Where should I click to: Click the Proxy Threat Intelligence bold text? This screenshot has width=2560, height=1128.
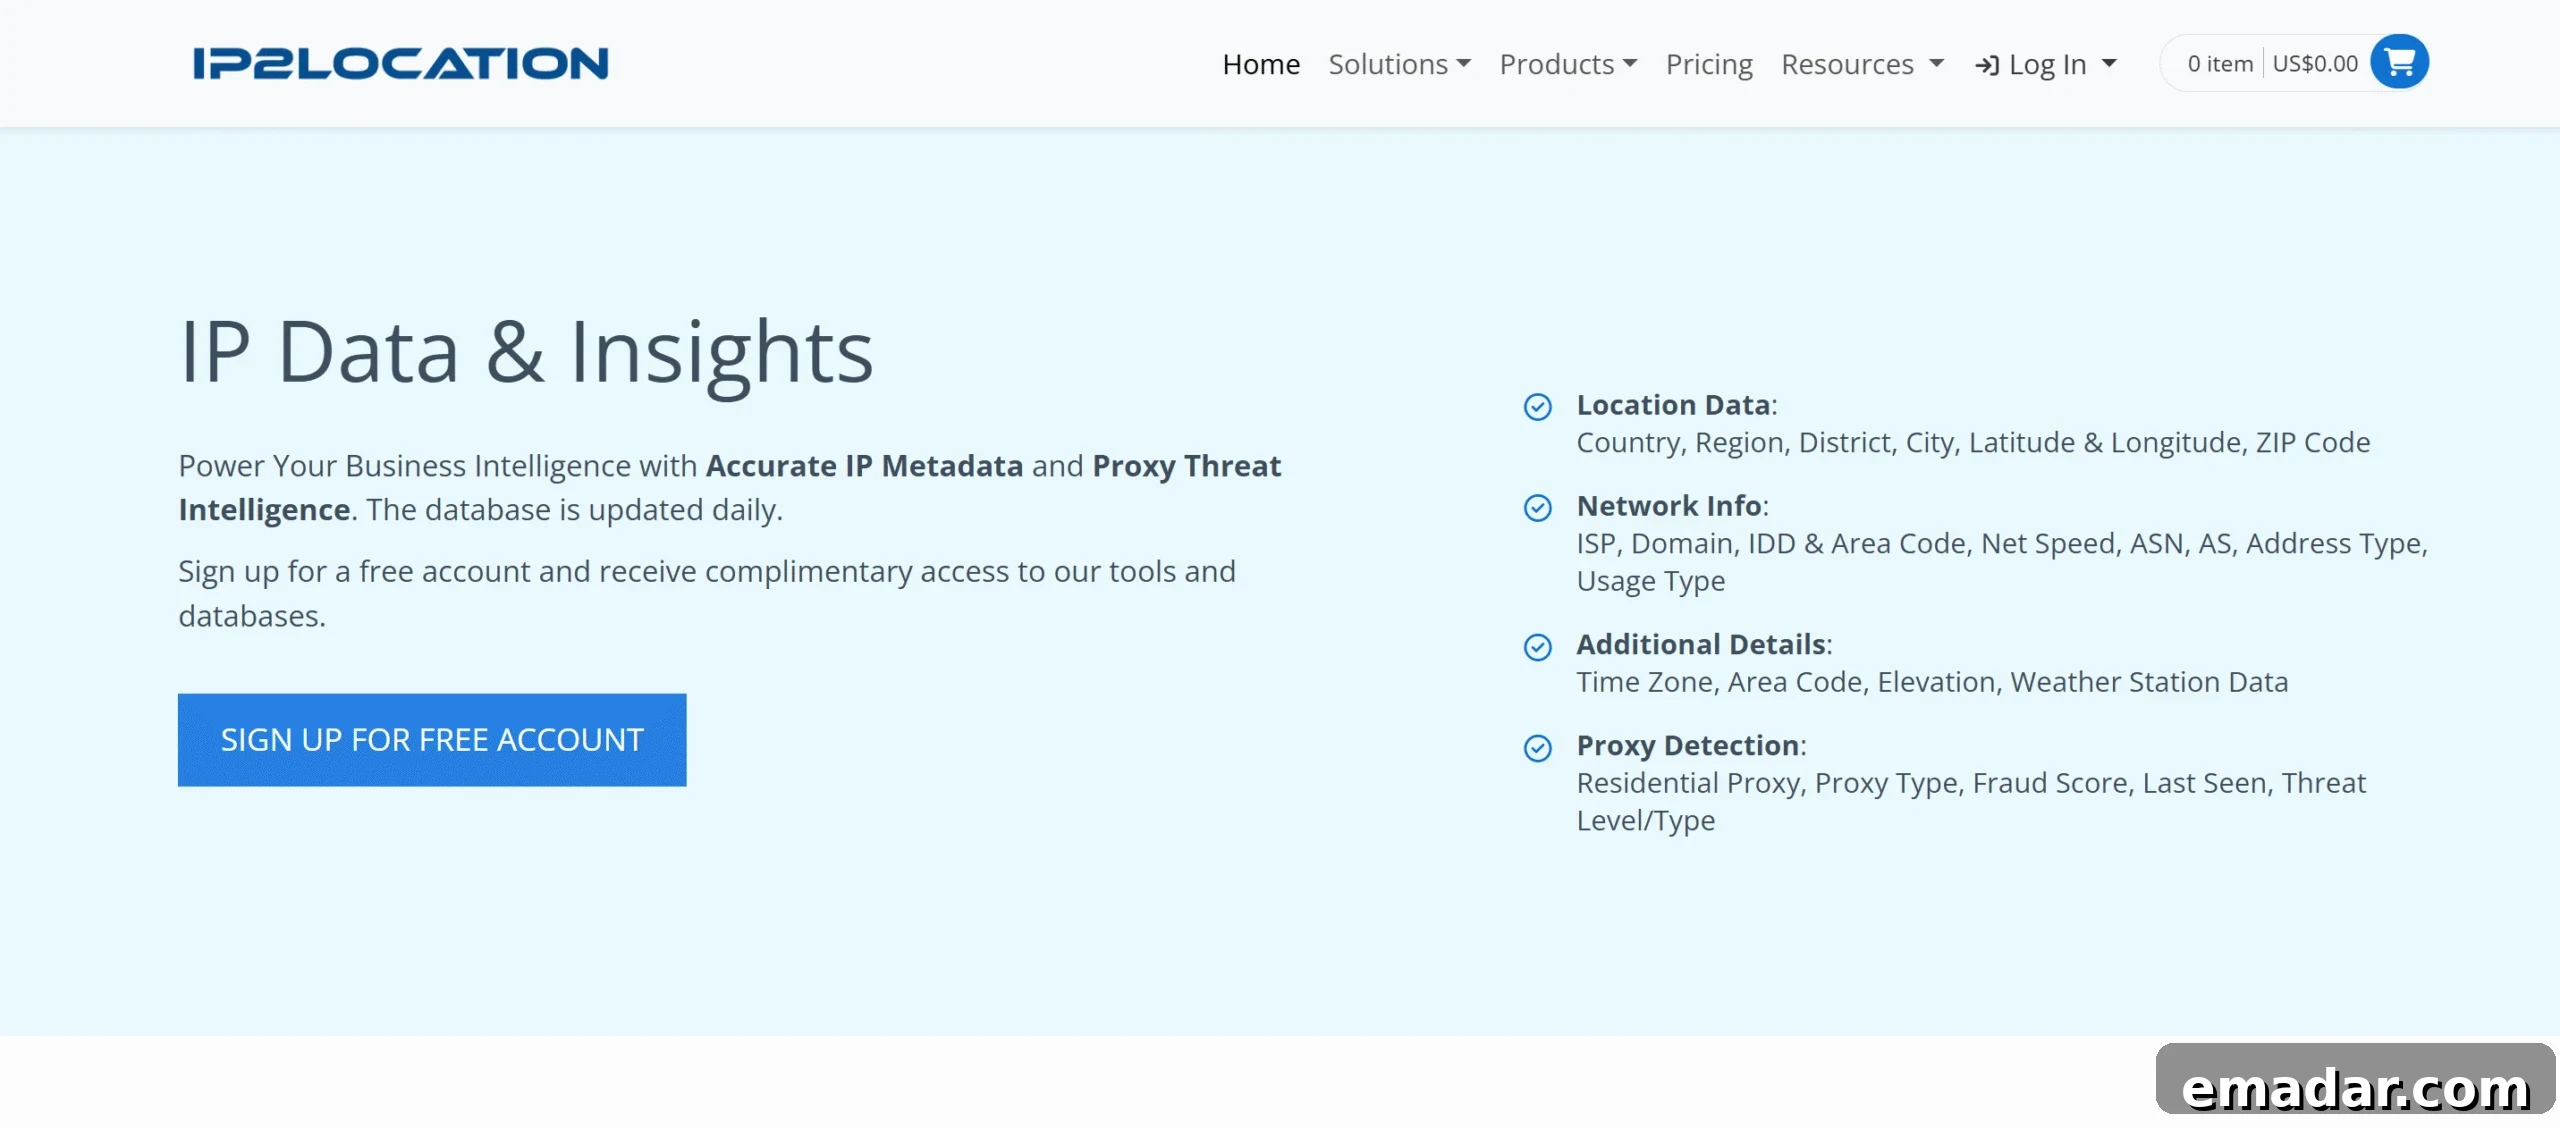click(x=1186, y=466)
